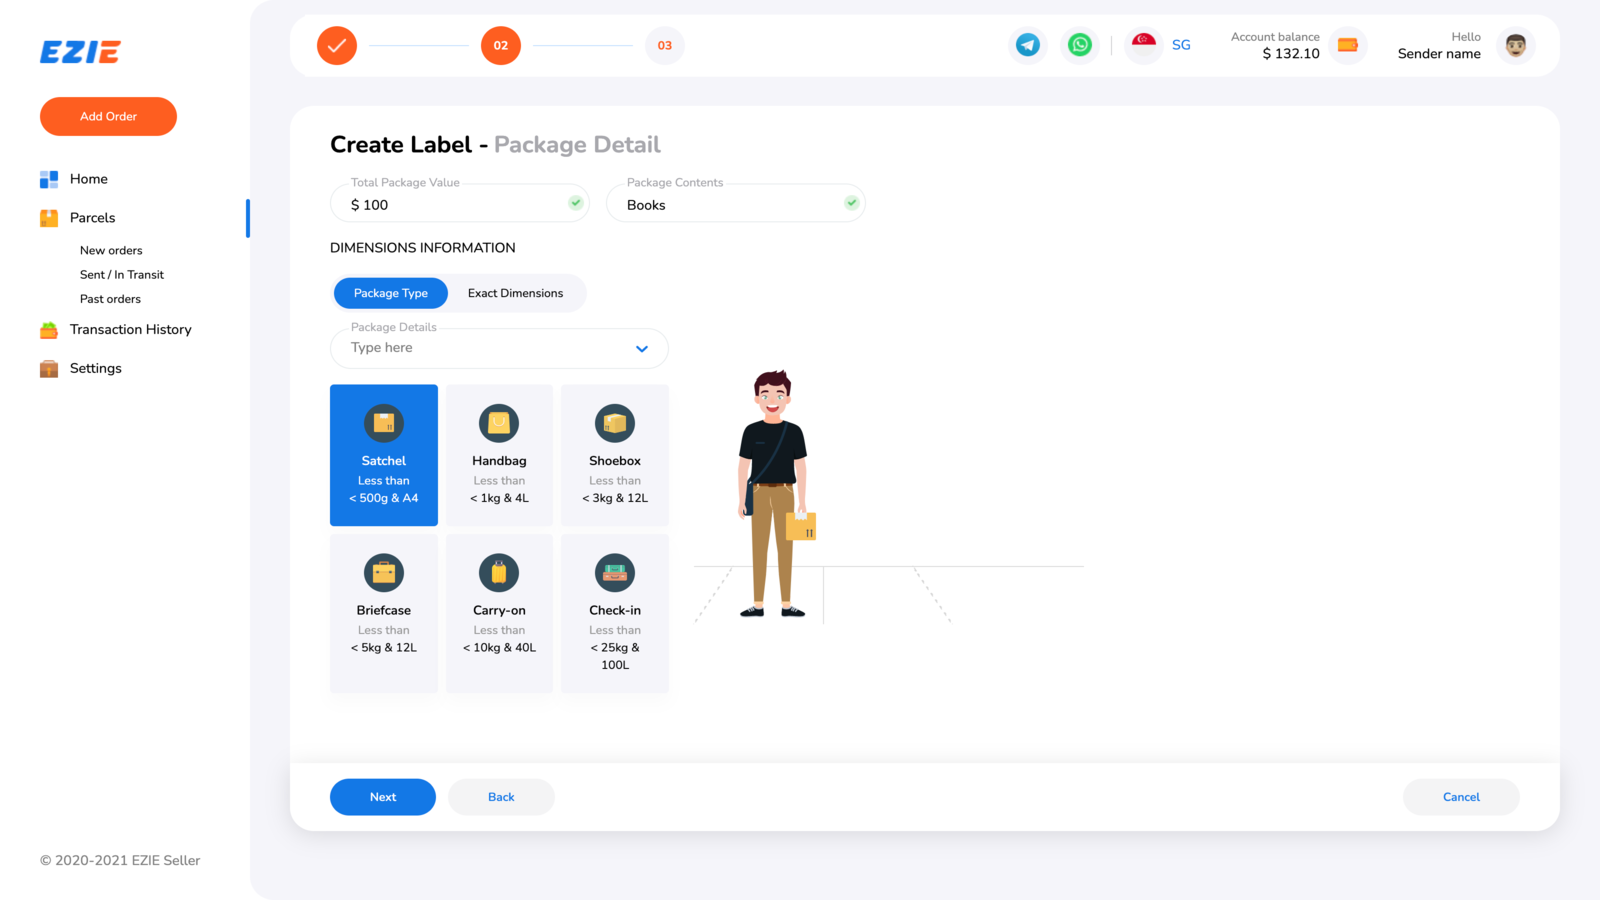Switch to the Exact Dimensions tab
Screen dimensions: 1600x900
click(x=515, y=293)
